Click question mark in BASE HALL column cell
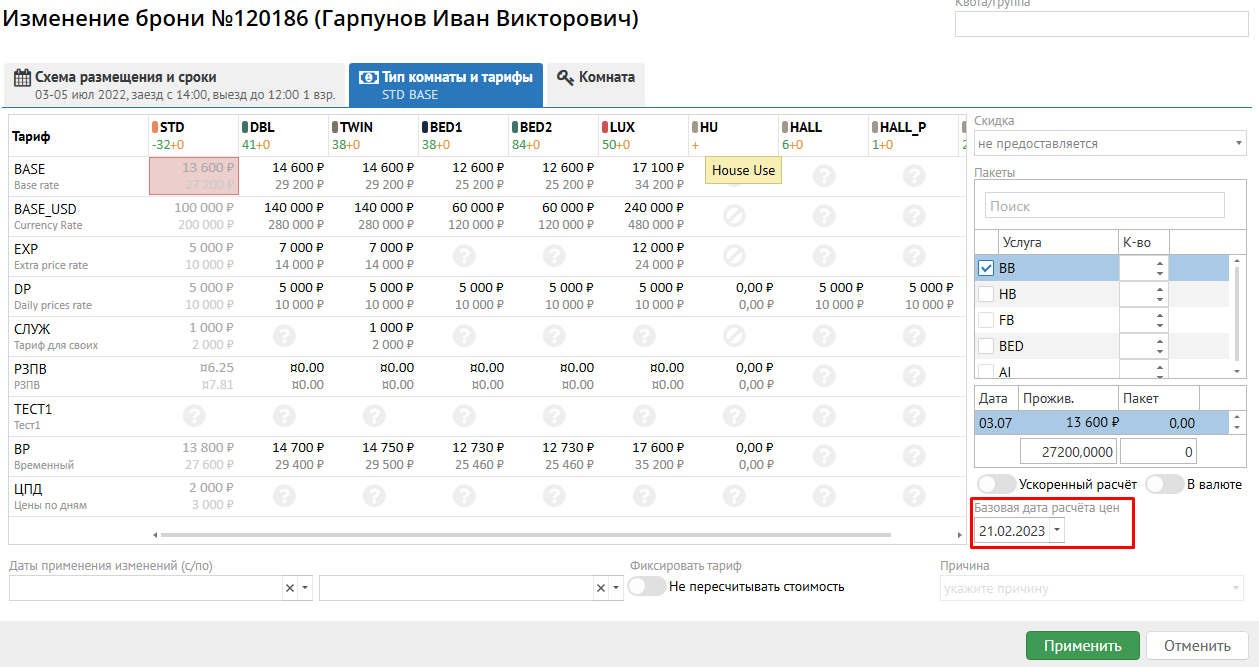The width and height of the screenshot is (1259, 667). (824, 175)
